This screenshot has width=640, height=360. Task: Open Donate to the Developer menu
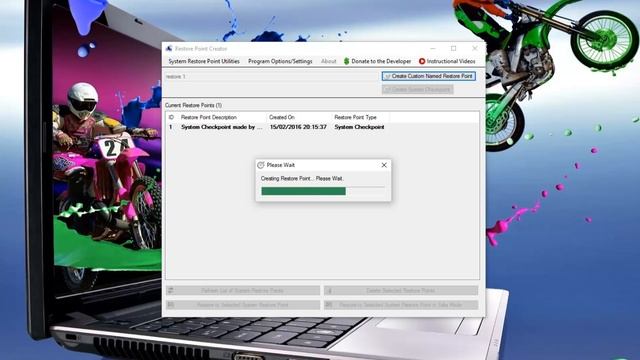pyautogui.click(x=377, y=61)
